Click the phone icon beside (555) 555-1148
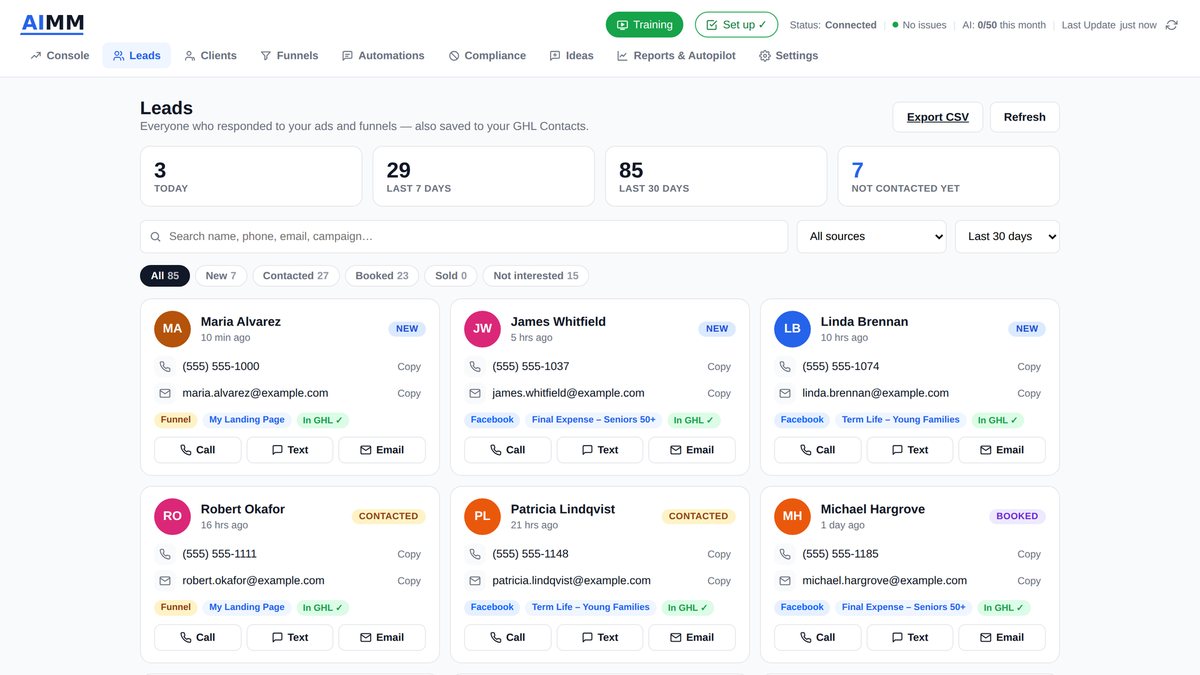Viewport: 1200px width, 675px height. click(475, 554)
